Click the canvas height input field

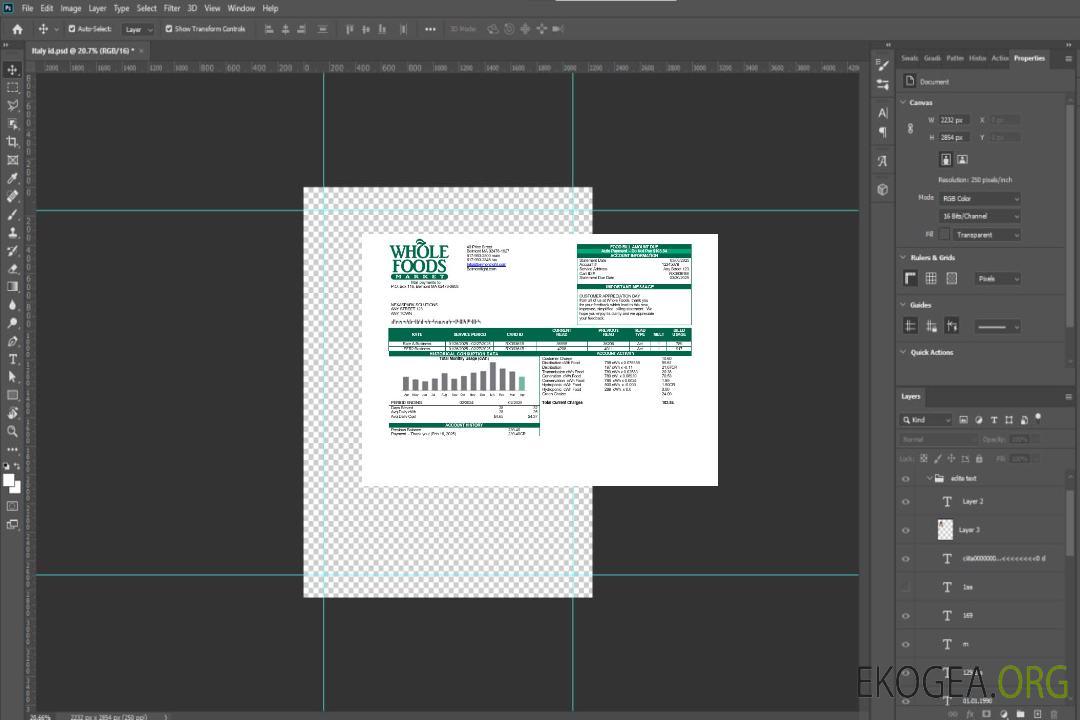[954, 138]
